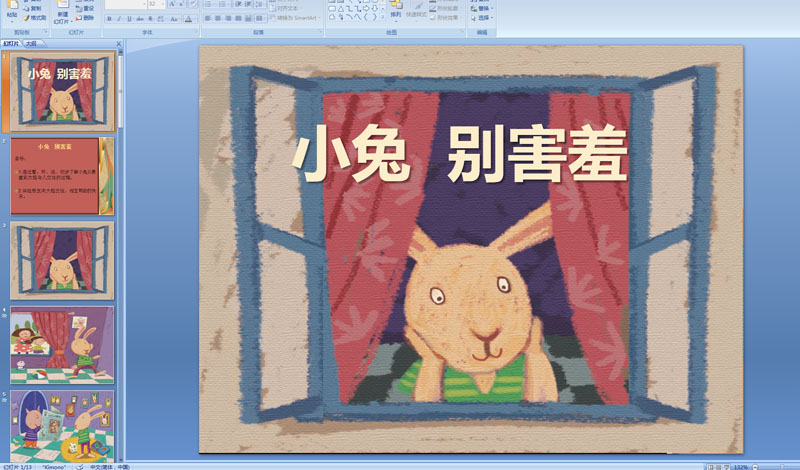Open the Character Spacing (AV) menu
Image resolution: width=800 pixels, height=470 pixels.
click(161, 19)
